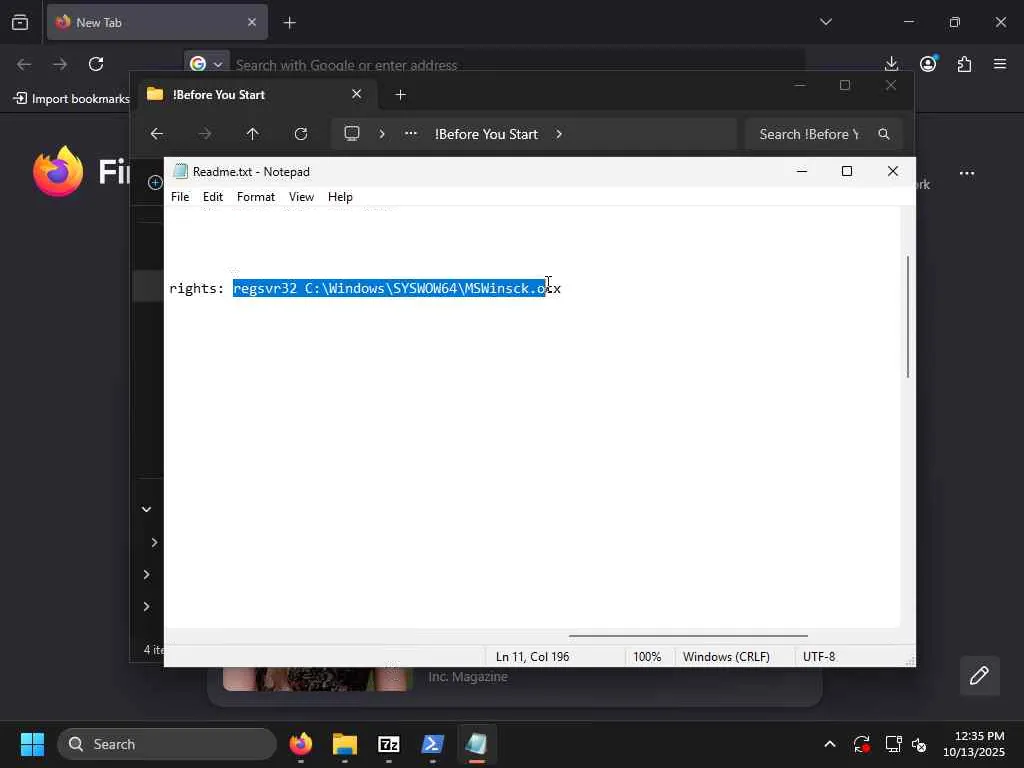1024x768 pixels.
Task: Click the Firefox customize pencil button
Action: click(x=979, y=675)
